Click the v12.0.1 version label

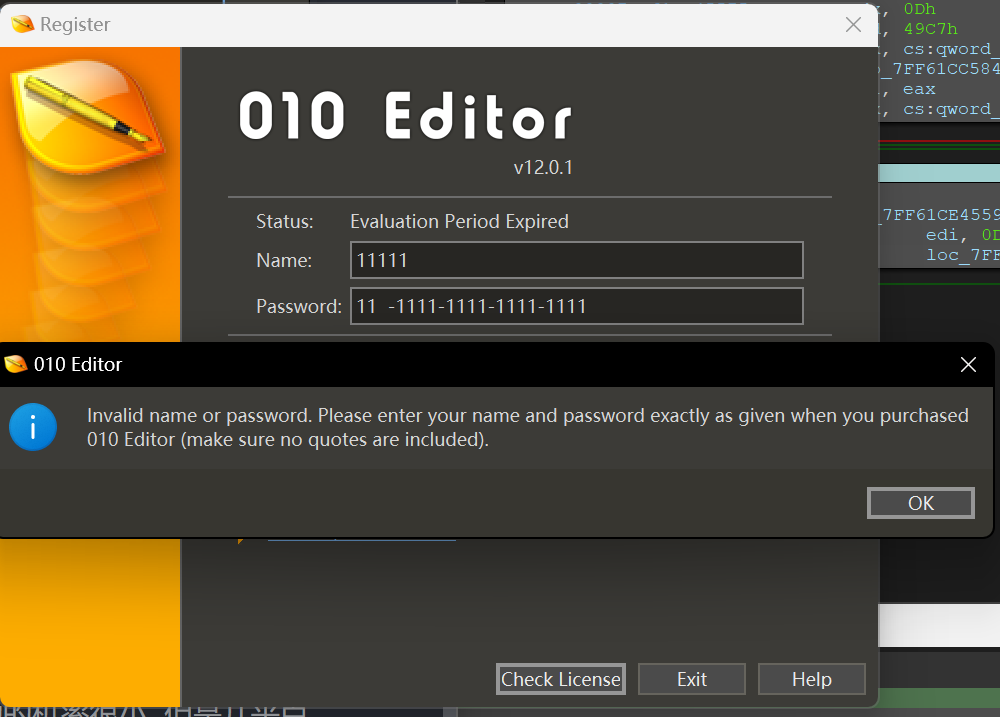(x=543, y=167)
